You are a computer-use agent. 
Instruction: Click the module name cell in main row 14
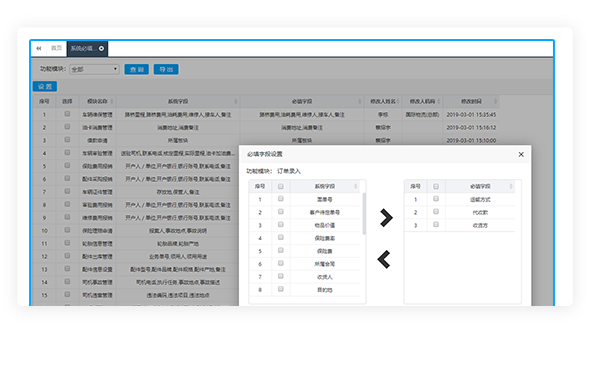click(97, 283)
